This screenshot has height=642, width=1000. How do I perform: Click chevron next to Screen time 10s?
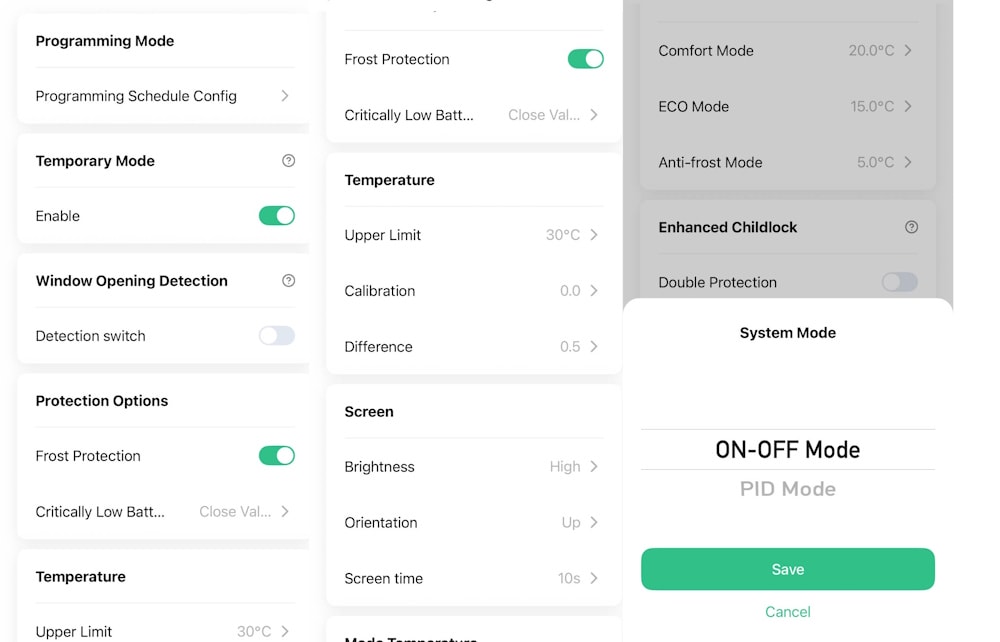pyautogui.click(x=594, y=578)
